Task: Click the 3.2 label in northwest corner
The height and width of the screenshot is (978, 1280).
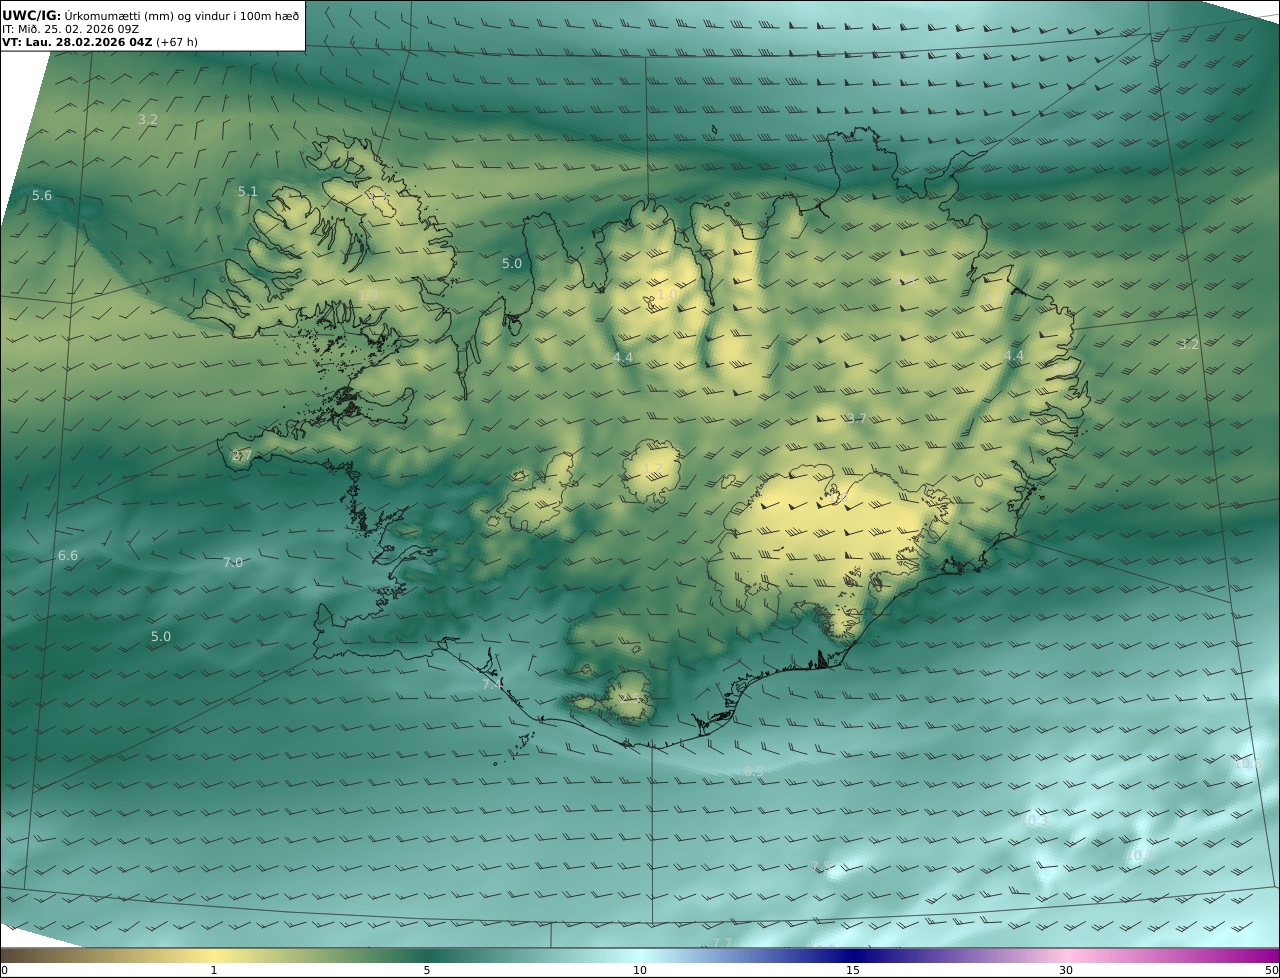Action: point(147,119)
